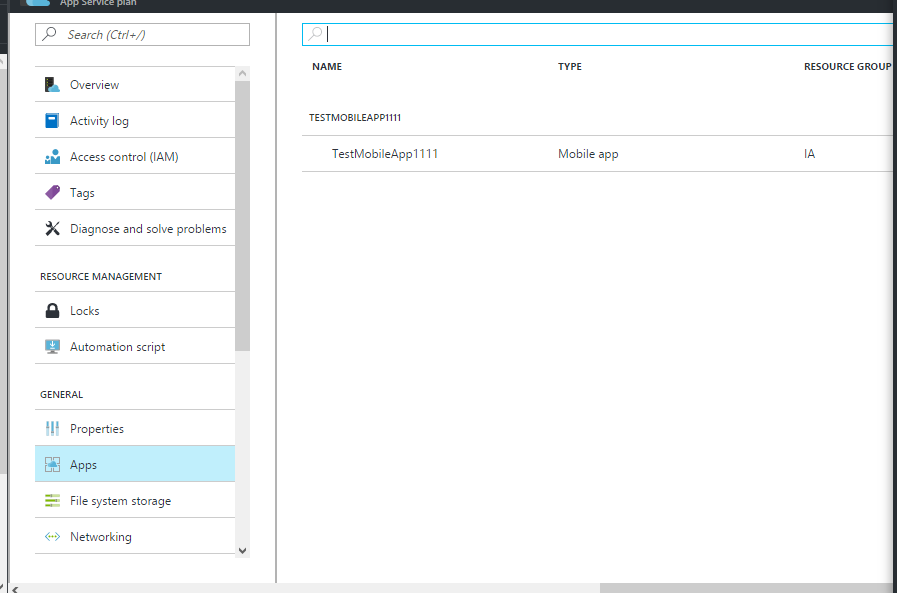The image size is (897, 593).
Task: Click the Properties sliders icon
Action: [52, 428]
